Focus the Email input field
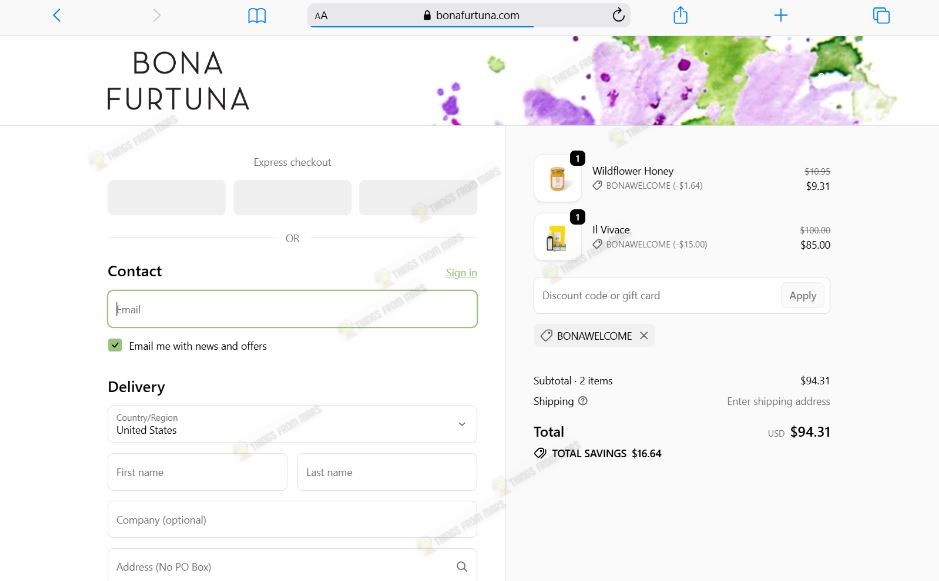The width and height of the screenshot is (939, 581). 292,309
